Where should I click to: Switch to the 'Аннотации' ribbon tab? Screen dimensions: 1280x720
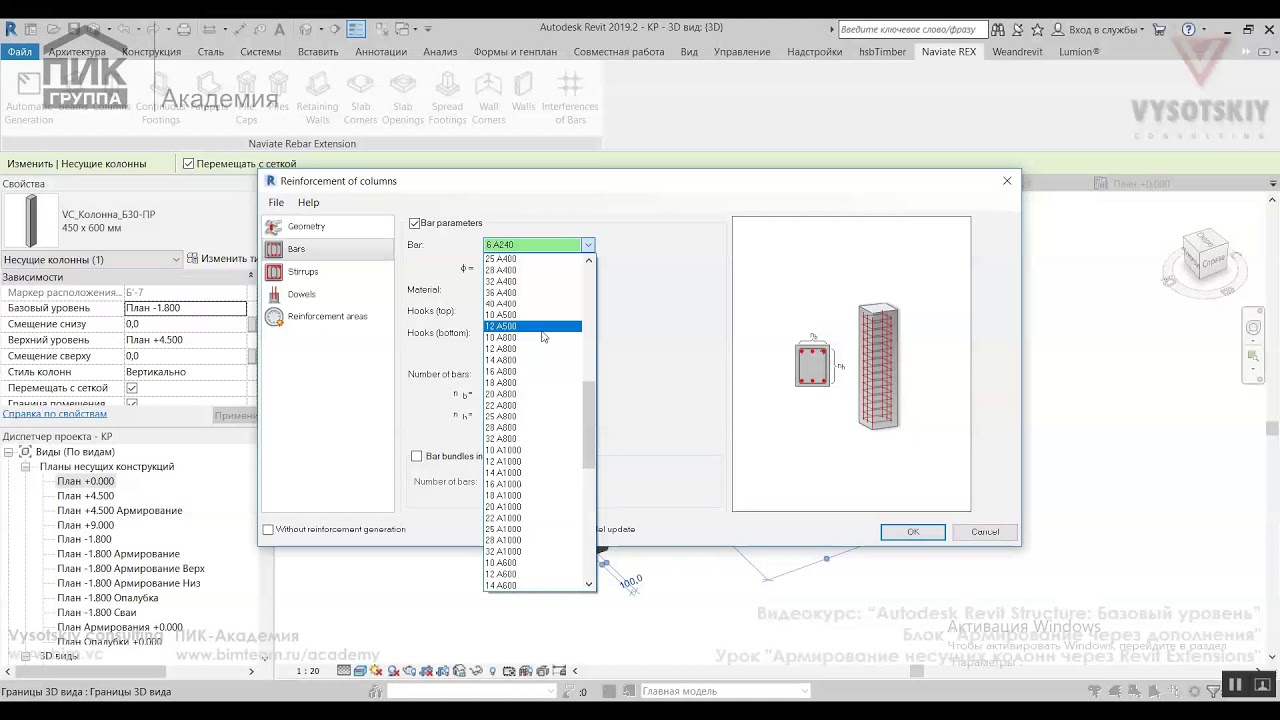click(x=381, y=52)
